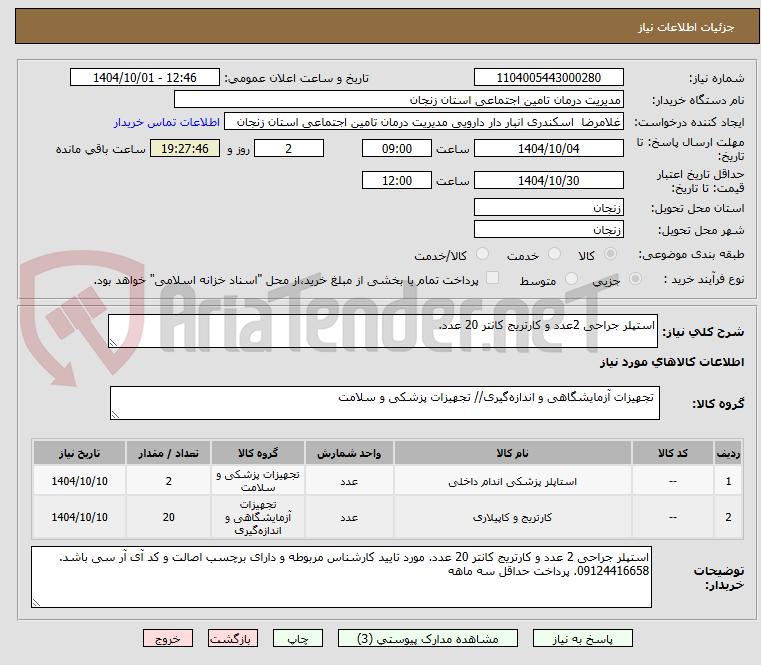
Task: Click the نام کالا column header
Action: point(513,453)
